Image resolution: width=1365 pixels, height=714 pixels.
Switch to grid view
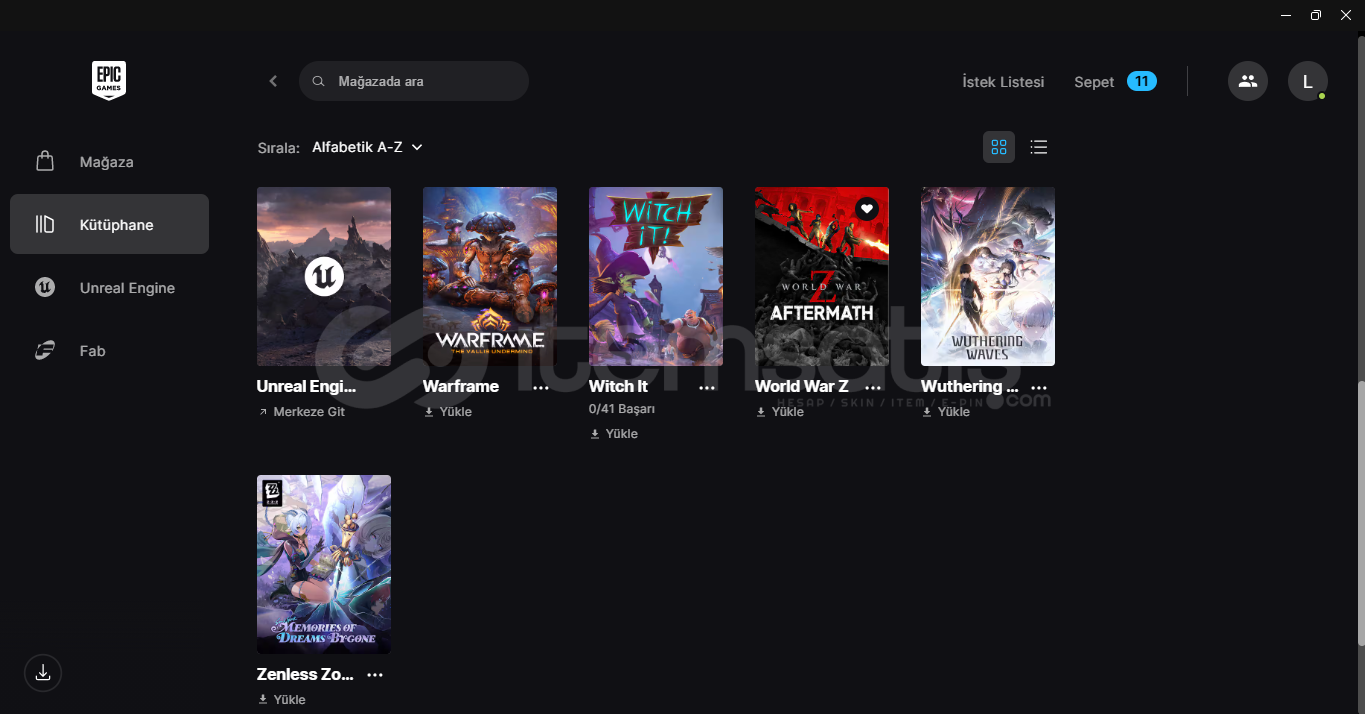coord(999,147)
